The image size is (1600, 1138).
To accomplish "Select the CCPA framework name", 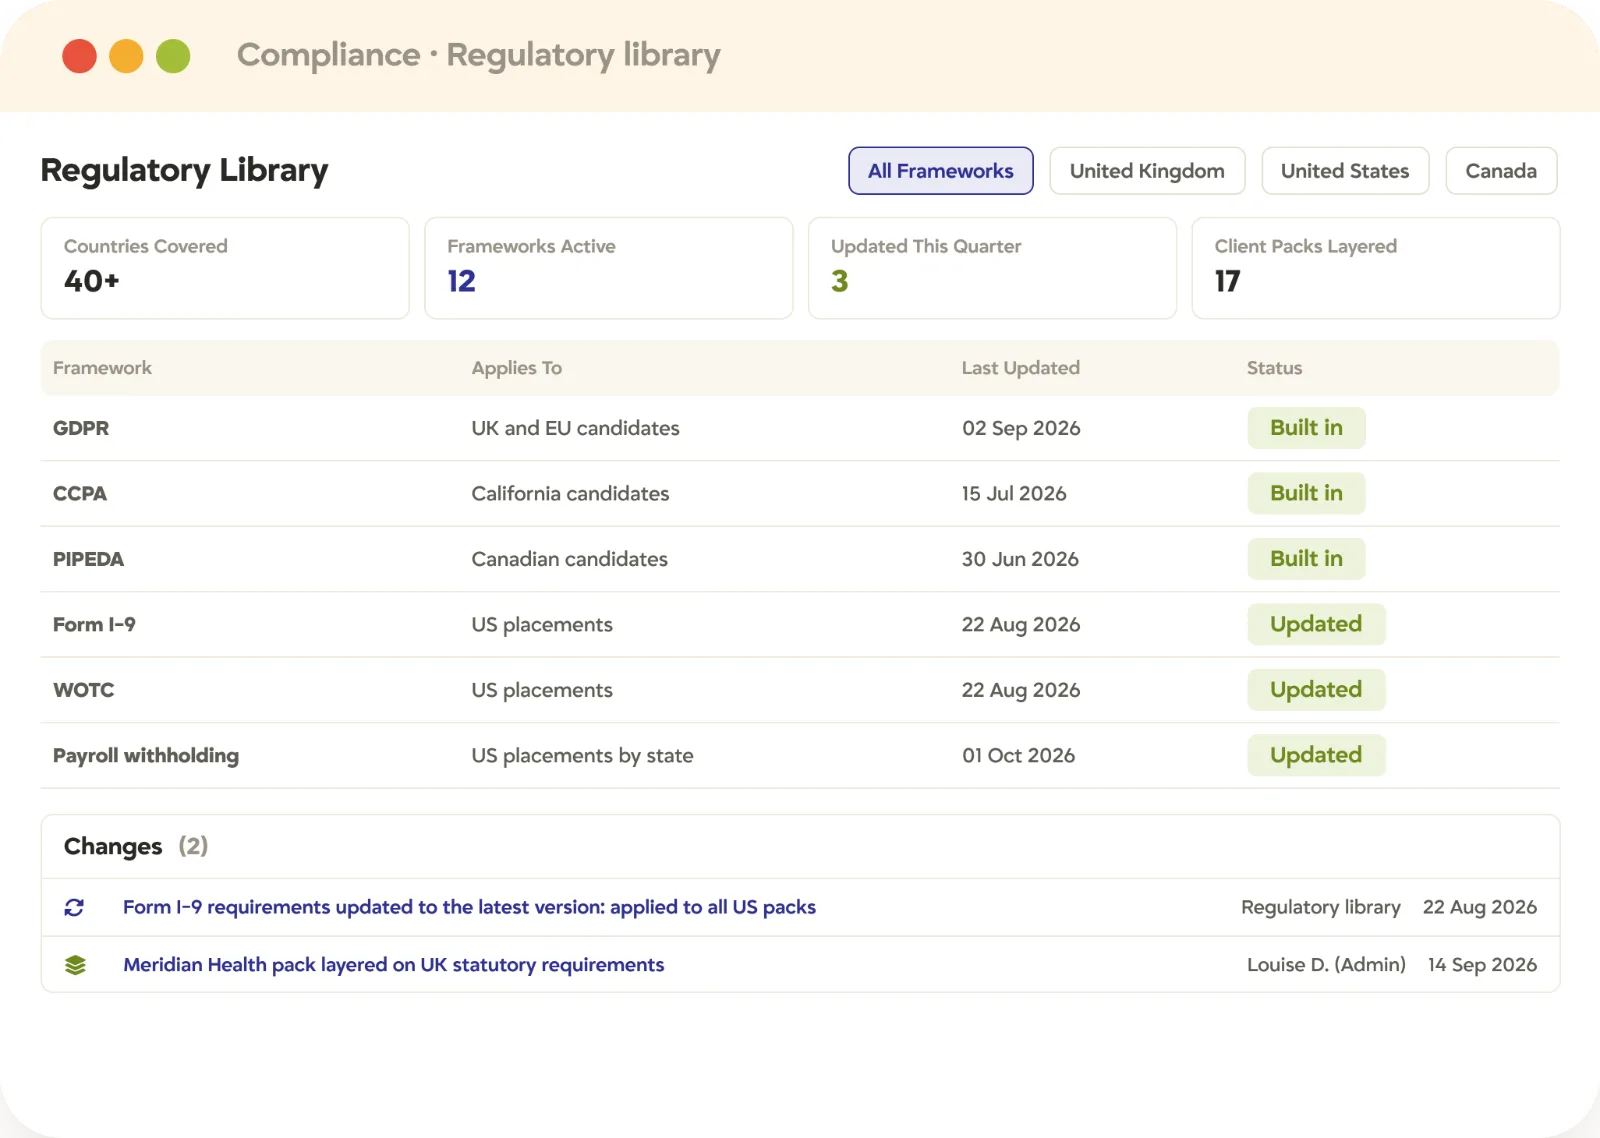I will point(80,493).
